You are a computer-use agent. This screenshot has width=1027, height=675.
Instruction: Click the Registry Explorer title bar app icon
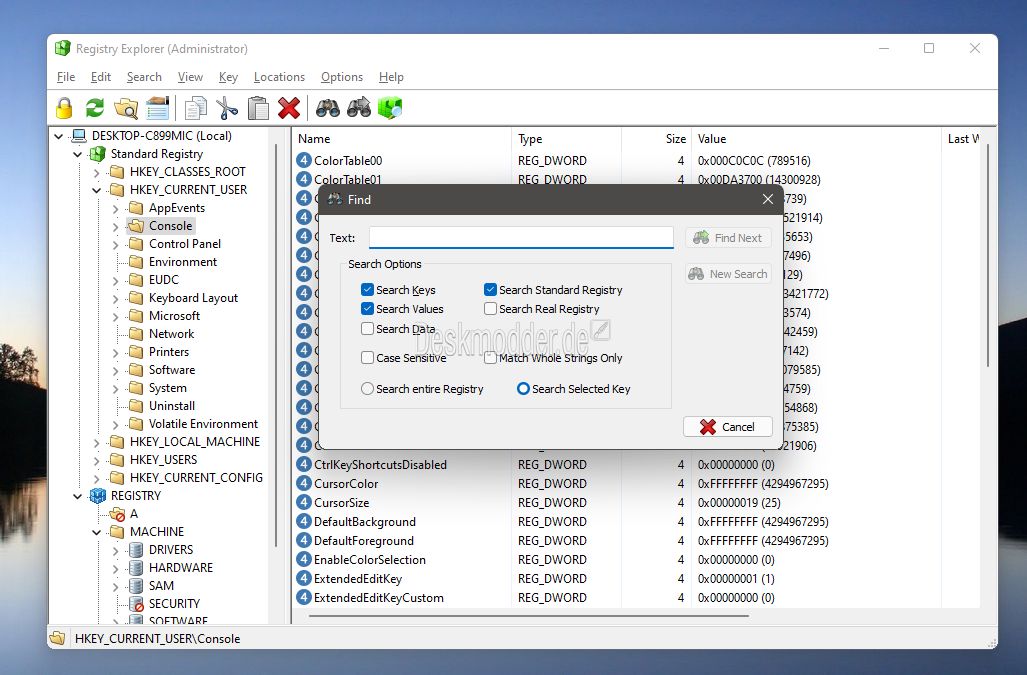63,48
